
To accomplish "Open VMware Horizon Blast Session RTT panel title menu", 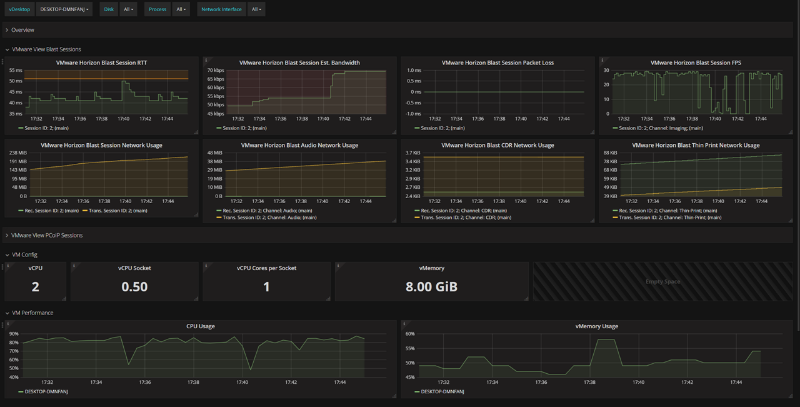I will point(102,63).
